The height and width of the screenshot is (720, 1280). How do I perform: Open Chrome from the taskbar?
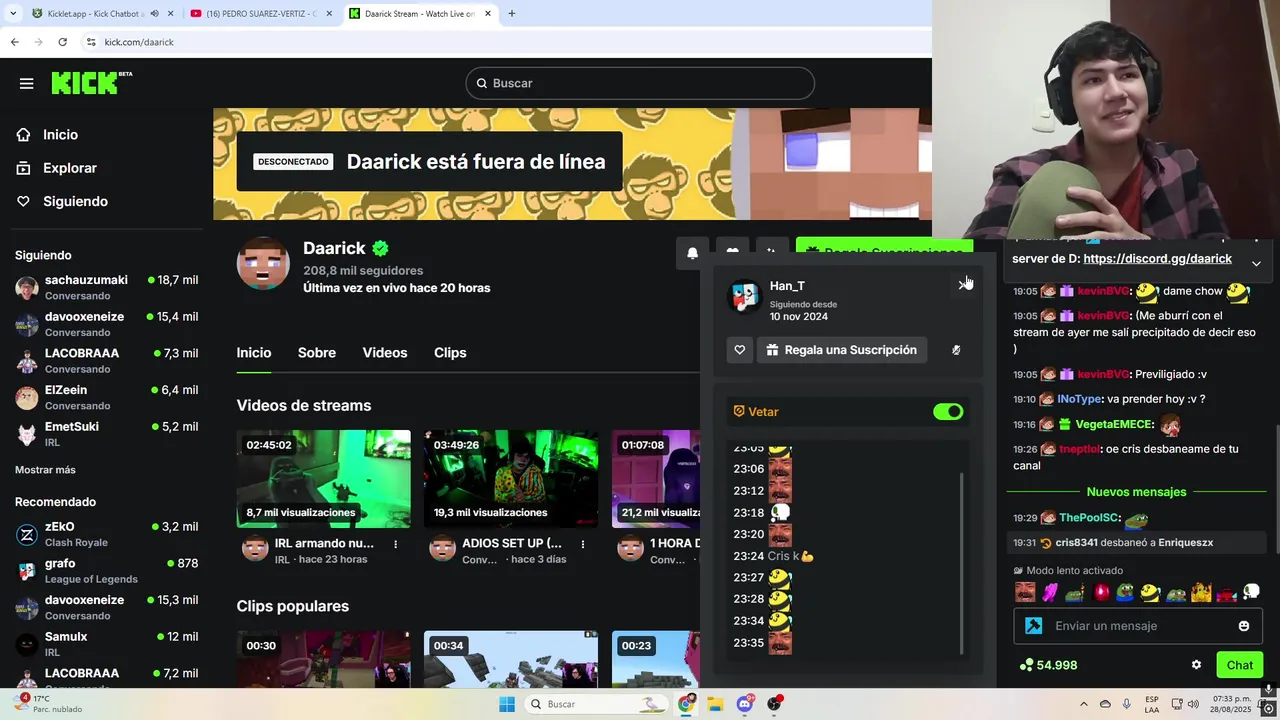point(686,704)
